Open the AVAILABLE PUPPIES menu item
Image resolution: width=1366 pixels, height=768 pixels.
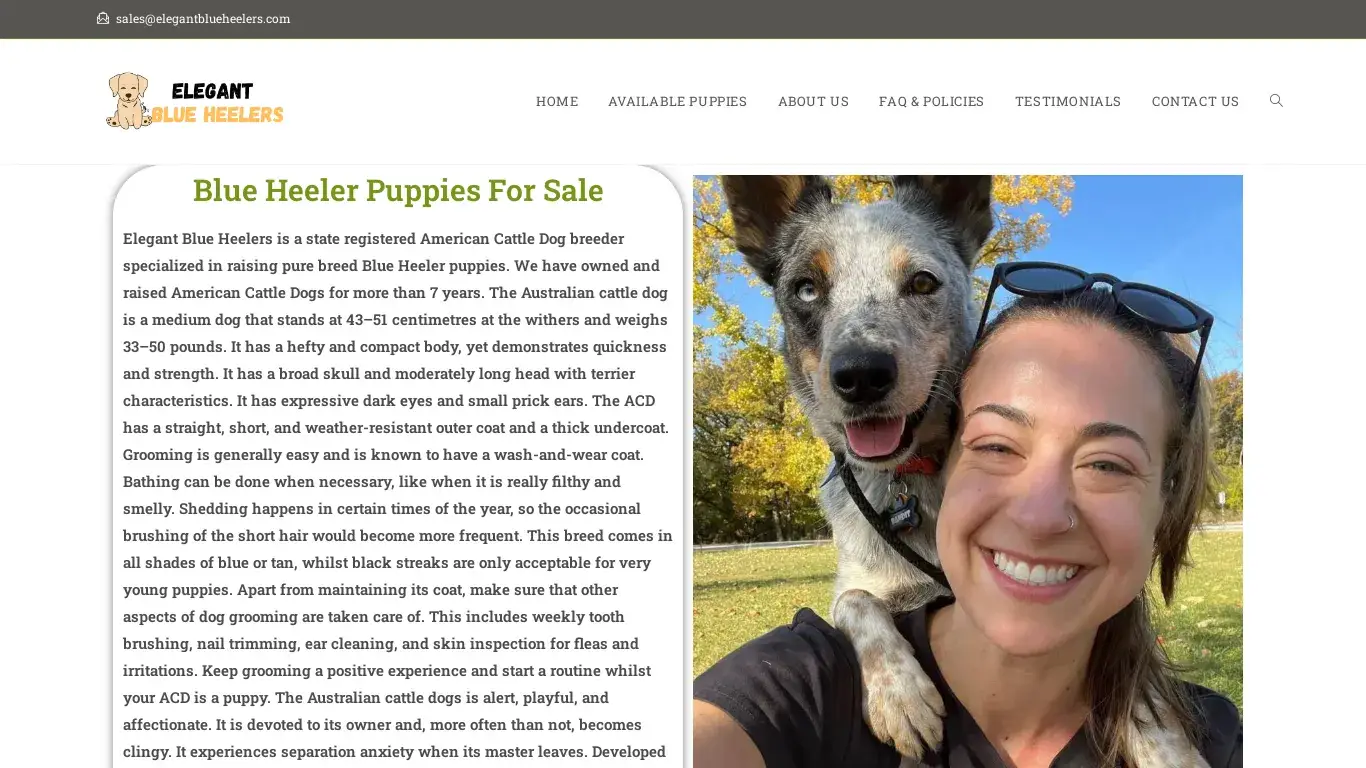tap(678, 101)
